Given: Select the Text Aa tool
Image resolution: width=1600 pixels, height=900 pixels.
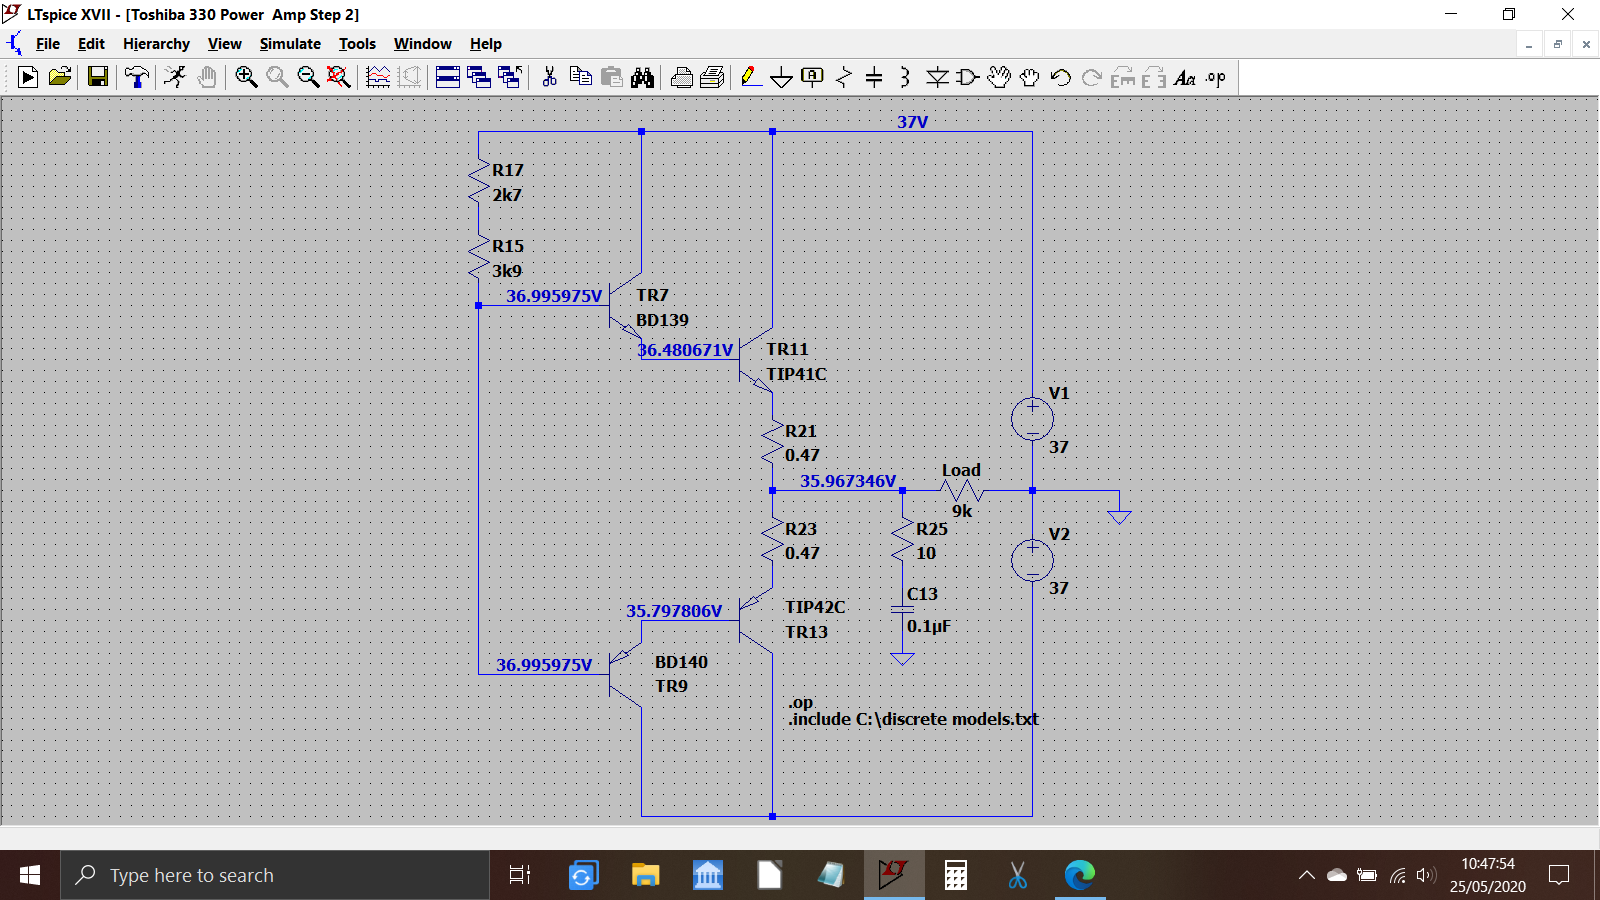Looking at the screenshot, I should coord(1185,77).
